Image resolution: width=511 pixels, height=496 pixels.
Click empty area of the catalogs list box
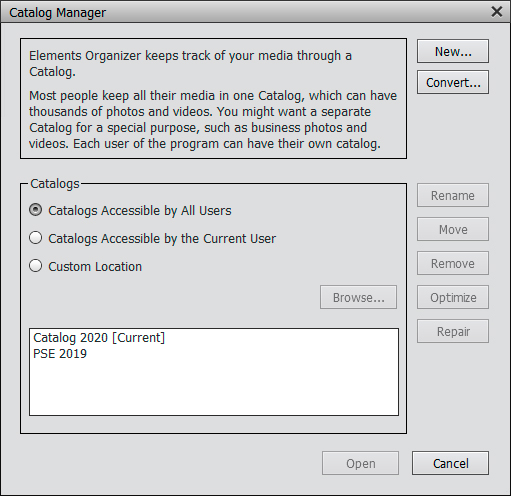click(213, 388)
